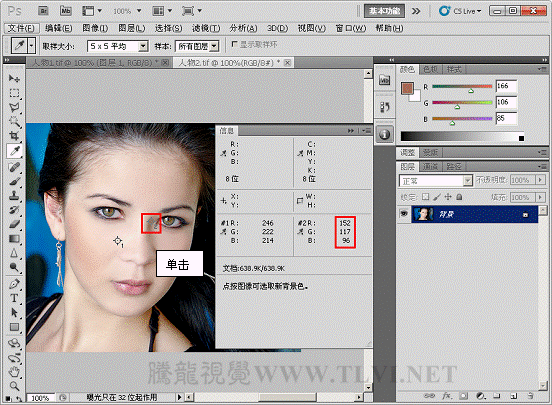This screenshot has height=405, width=552.
Task: Adjust the G color slider
Action: (x=457, y=107)
